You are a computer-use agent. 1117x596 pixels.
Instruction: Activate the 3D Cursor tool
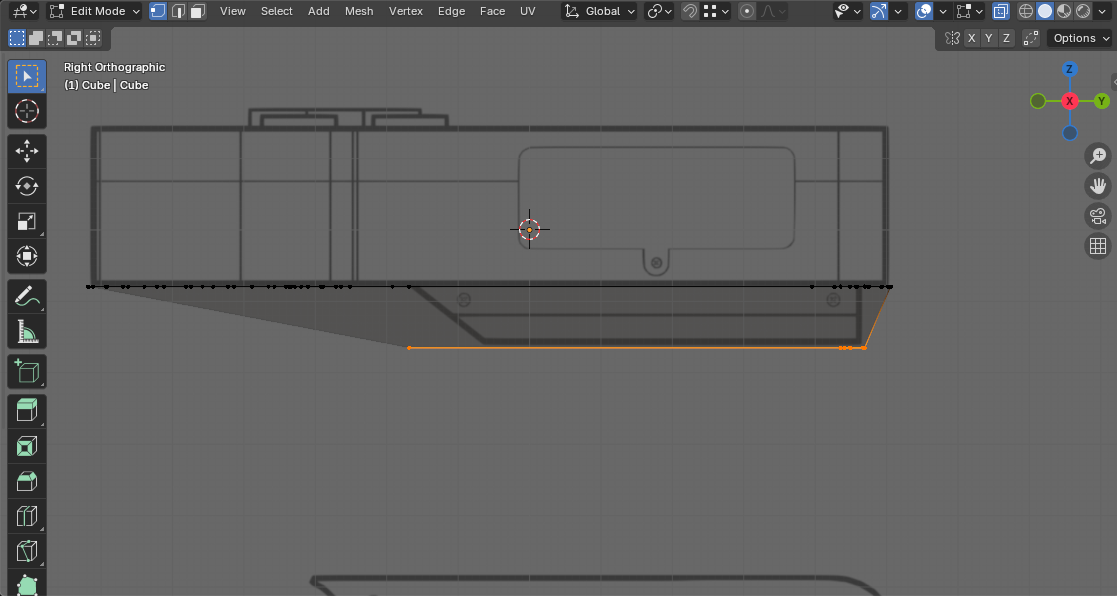click(x=26, y=112)
